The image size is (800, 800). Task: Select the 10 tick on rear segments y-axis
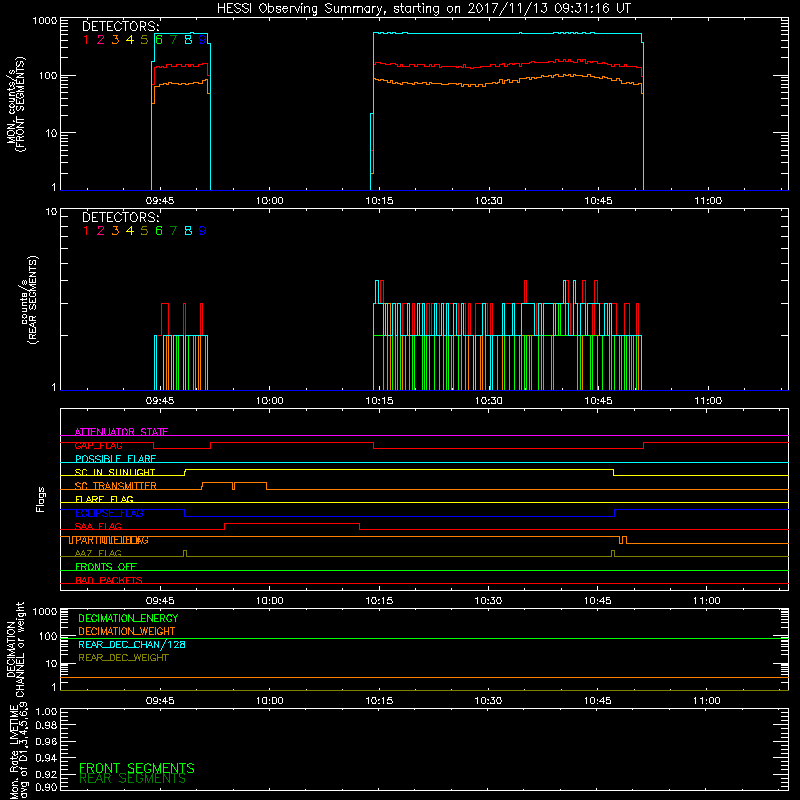tap(52, 211)
